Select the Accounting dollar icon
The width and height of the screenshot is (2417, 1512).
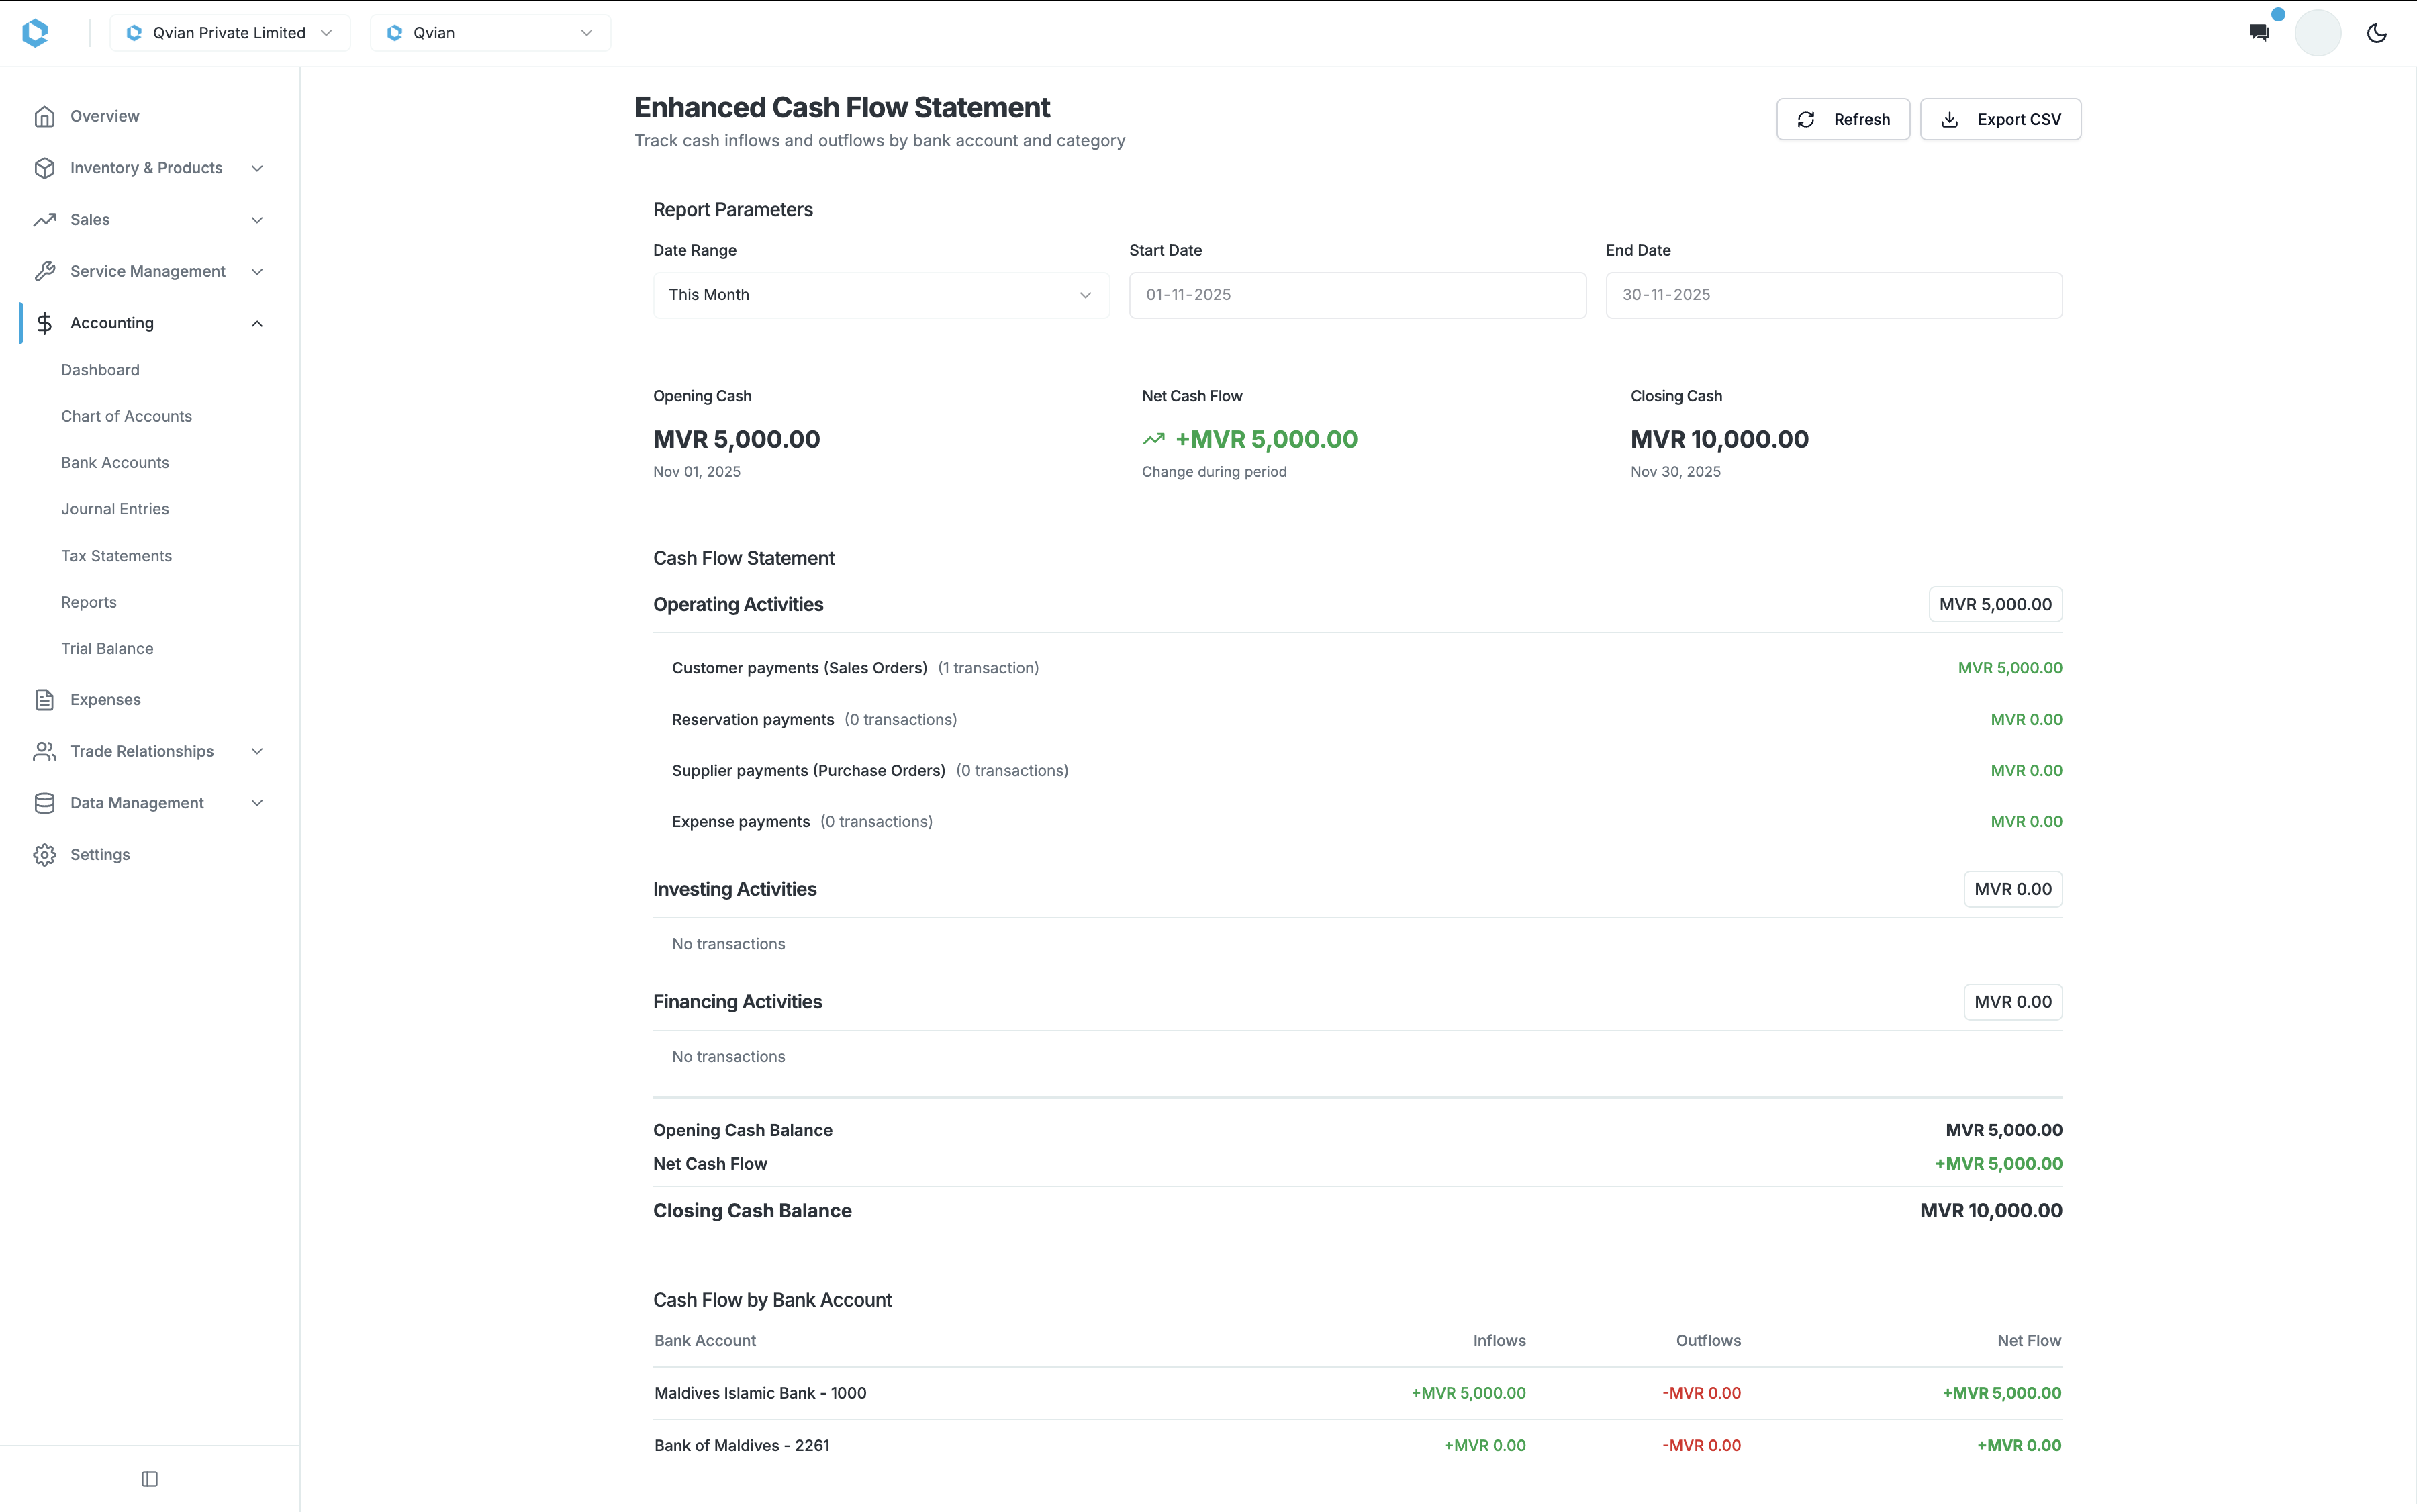[44, 322]
